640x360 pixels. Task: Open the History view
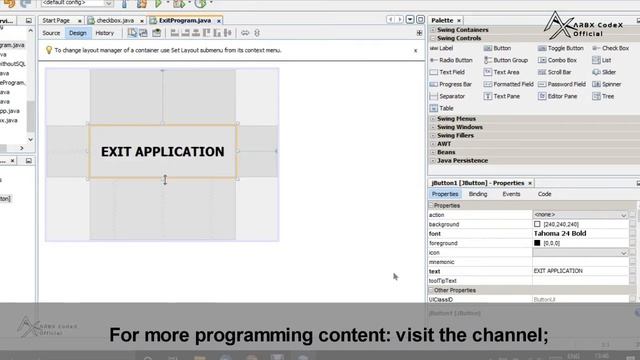pyautogui.click(x=104, y=33)
